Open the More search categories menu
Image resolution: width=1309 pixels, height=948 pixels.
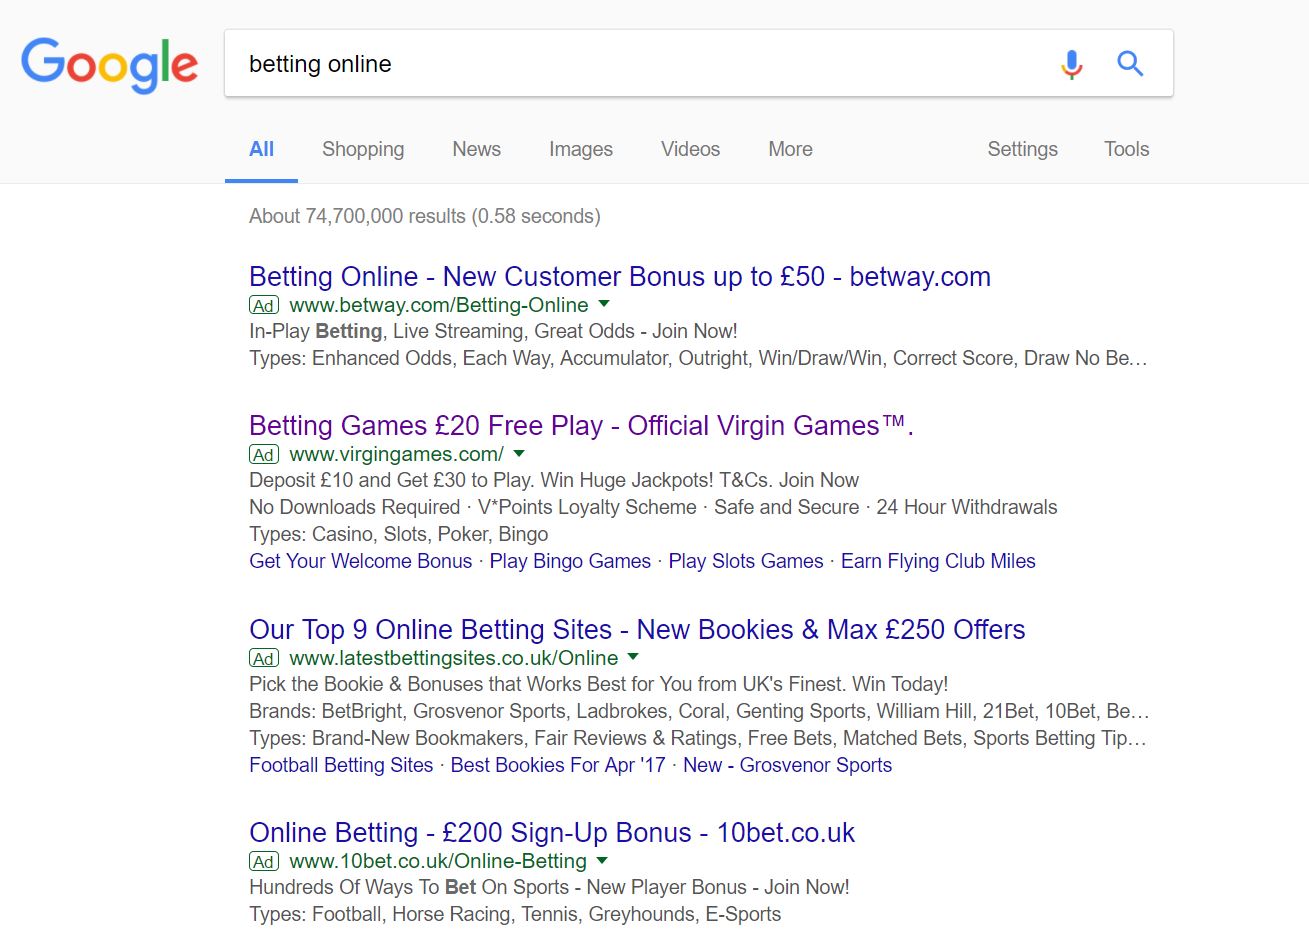tap(790, 149)
